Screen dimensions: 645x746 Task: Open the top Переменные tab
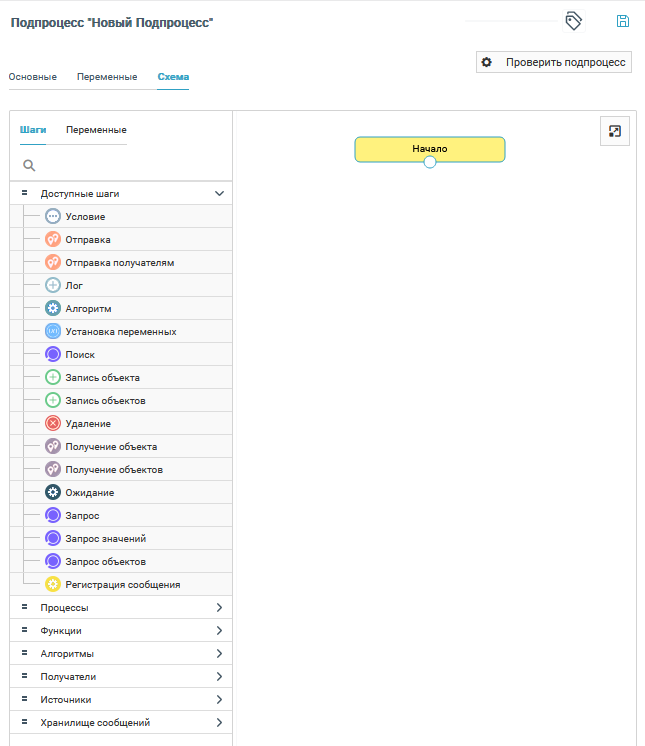pyautogui.click(x=107, y=77)
